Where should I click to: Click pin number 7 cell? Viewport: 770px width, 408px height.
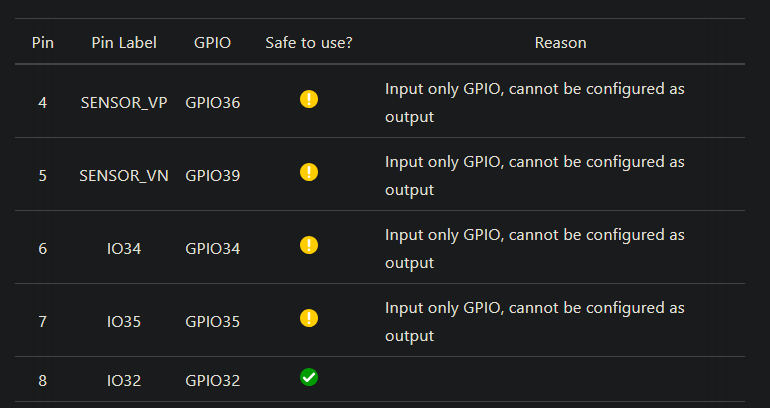43,322
